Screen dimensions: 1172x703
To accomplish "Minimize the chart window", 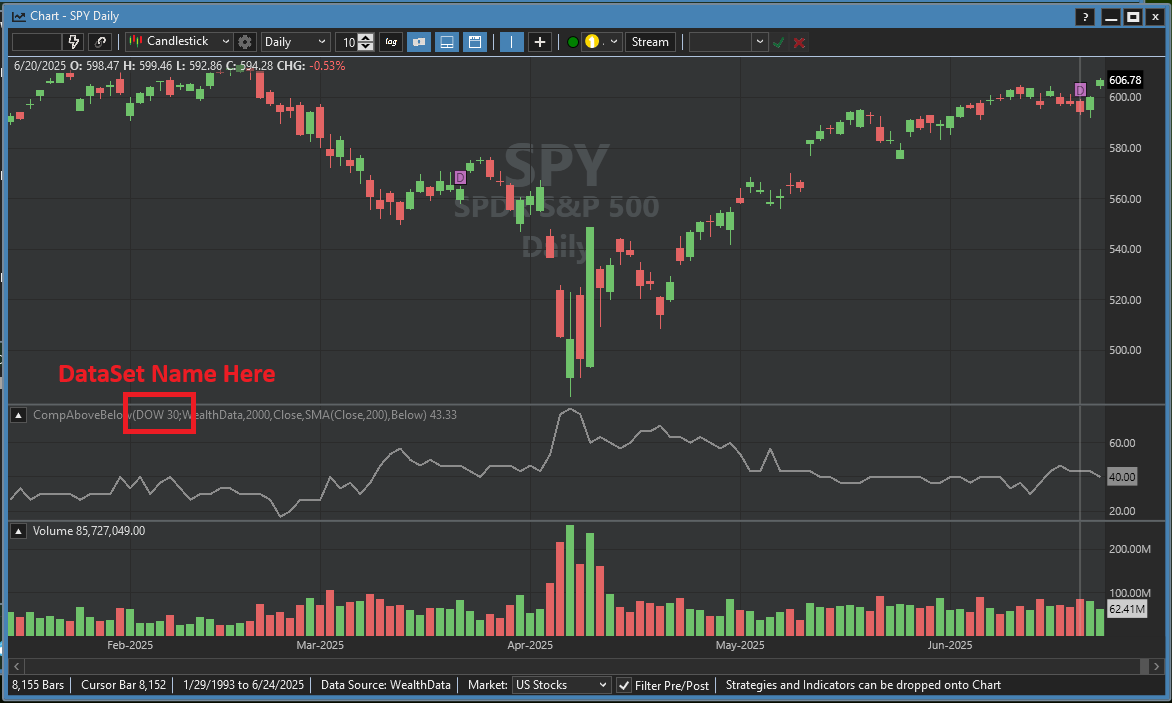I will click(x=1111, y=16).
